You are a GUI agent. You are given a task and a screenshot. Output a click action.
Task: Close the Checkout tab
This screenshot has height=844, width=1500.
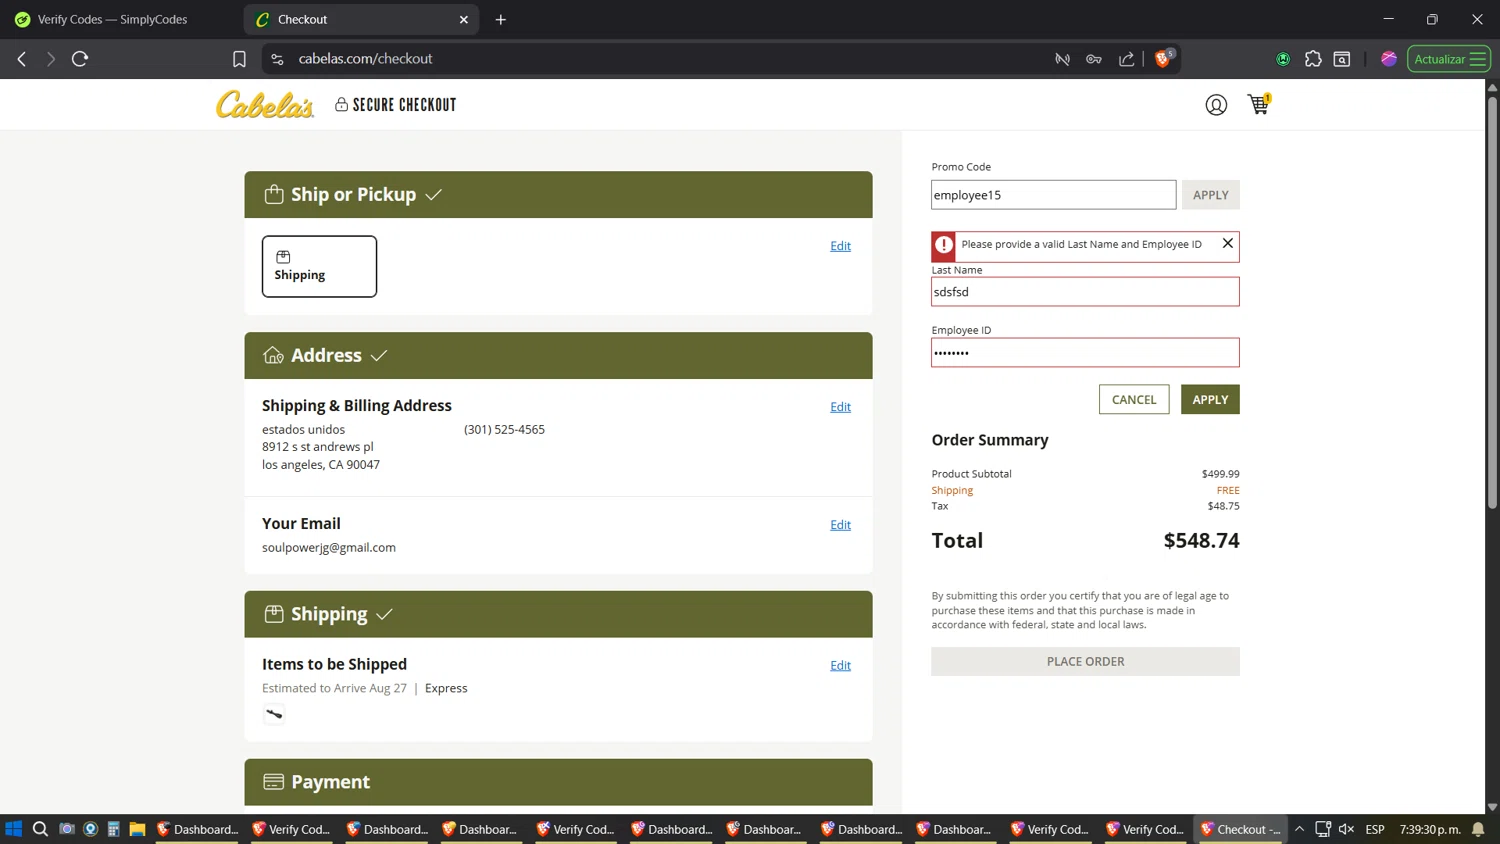click(x=464, y=19)
